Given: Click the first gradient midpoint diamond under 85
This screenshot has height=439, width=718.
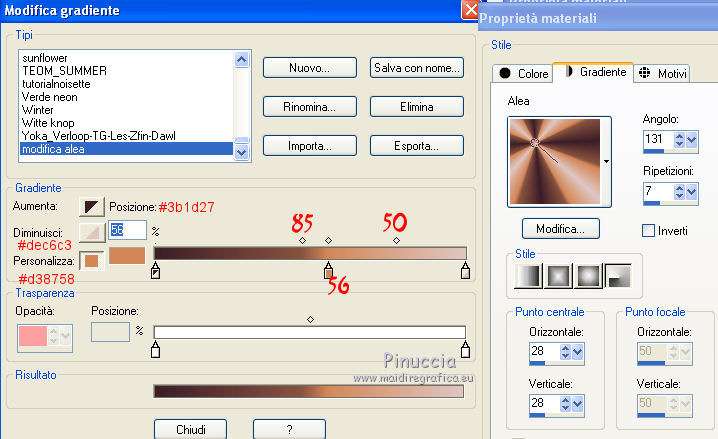Looking at the screenshot, I should point(302,240).
